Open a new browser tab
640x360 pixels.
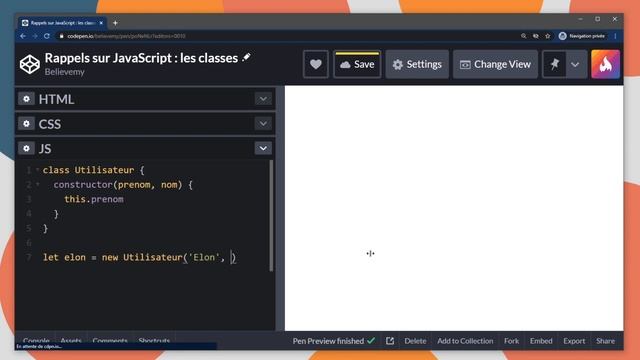pyautogui.click(x=115, y=23)
